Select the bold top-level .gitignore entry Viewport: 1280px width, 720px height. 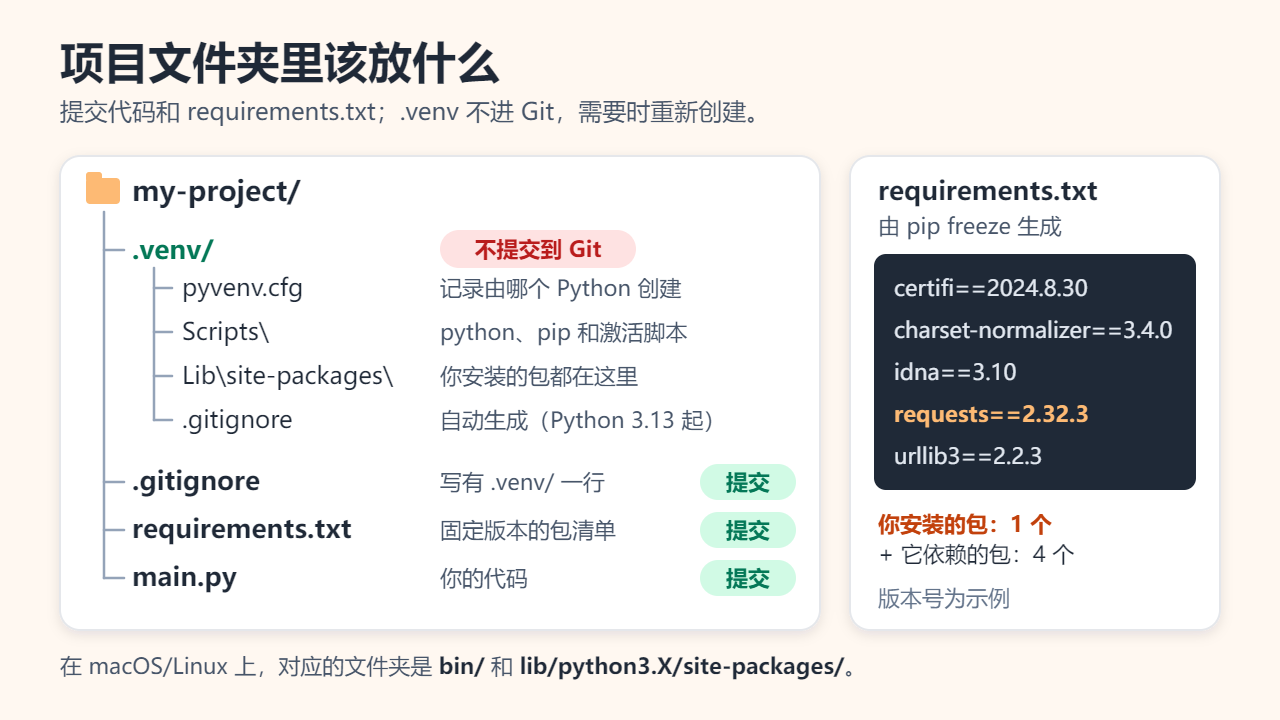coord(196,482)
